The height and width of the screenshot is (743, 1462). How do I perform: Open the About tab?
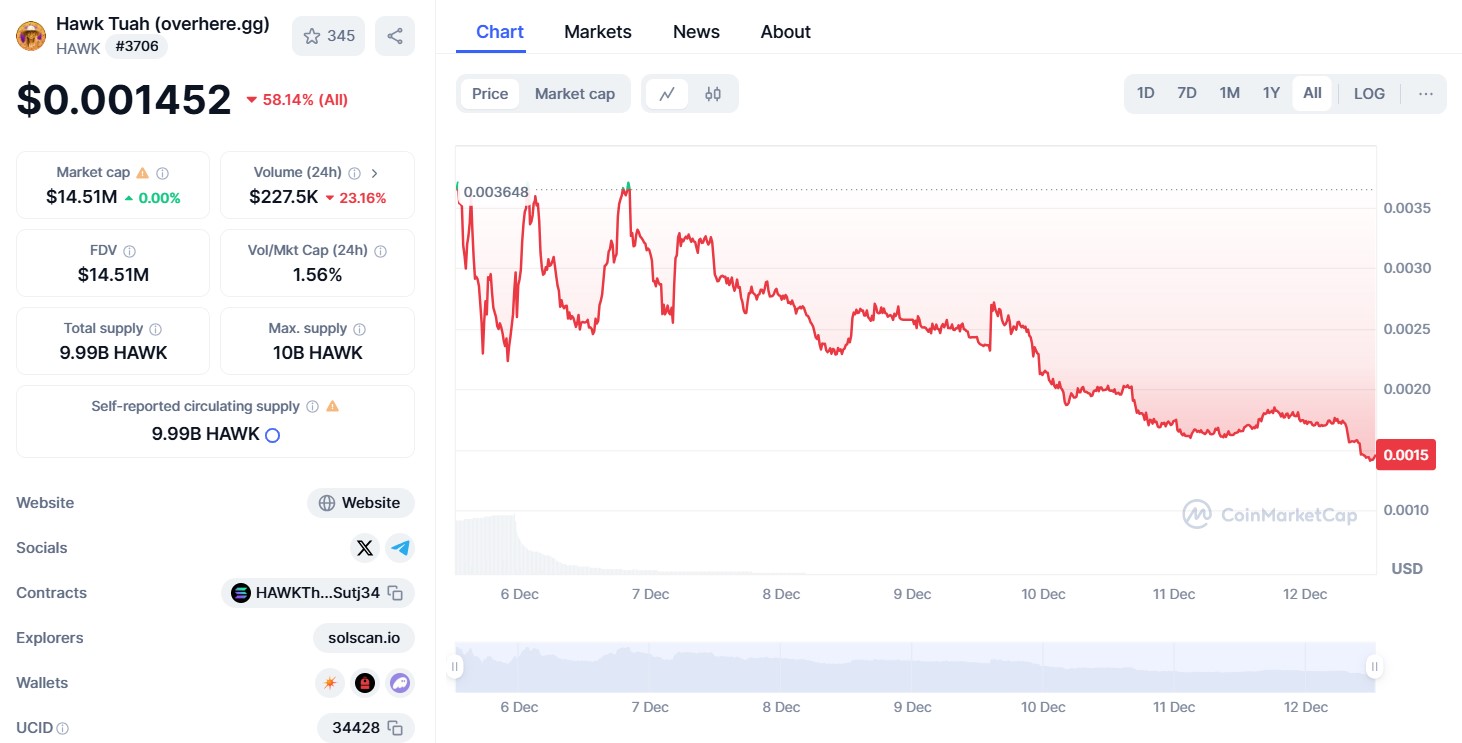pos(786,32)
